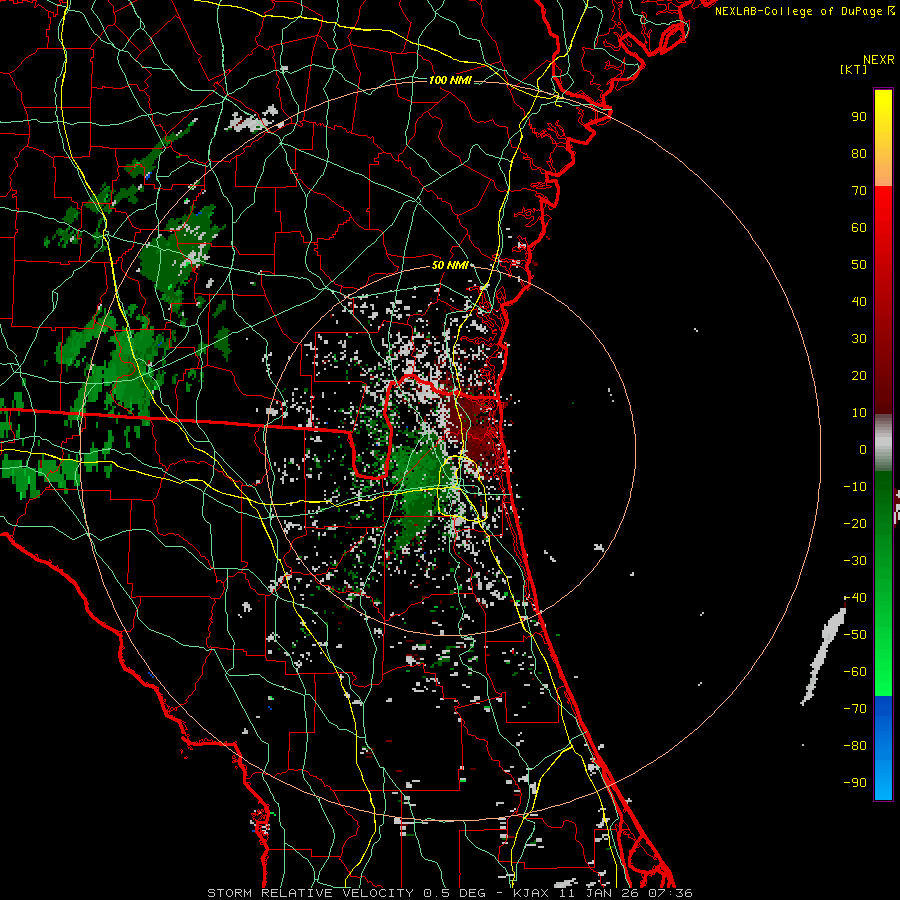Click the -80 value on the velocity scale
The width and height of the screenshot is (900, 900).
(x=855, y=746)
